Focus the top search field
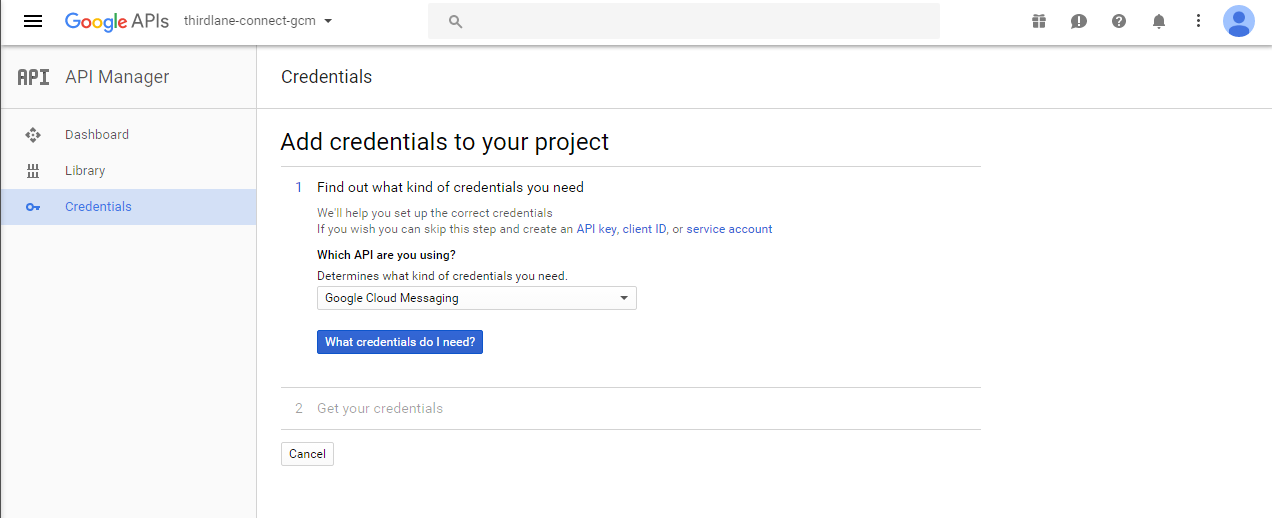 pos(684,21)
